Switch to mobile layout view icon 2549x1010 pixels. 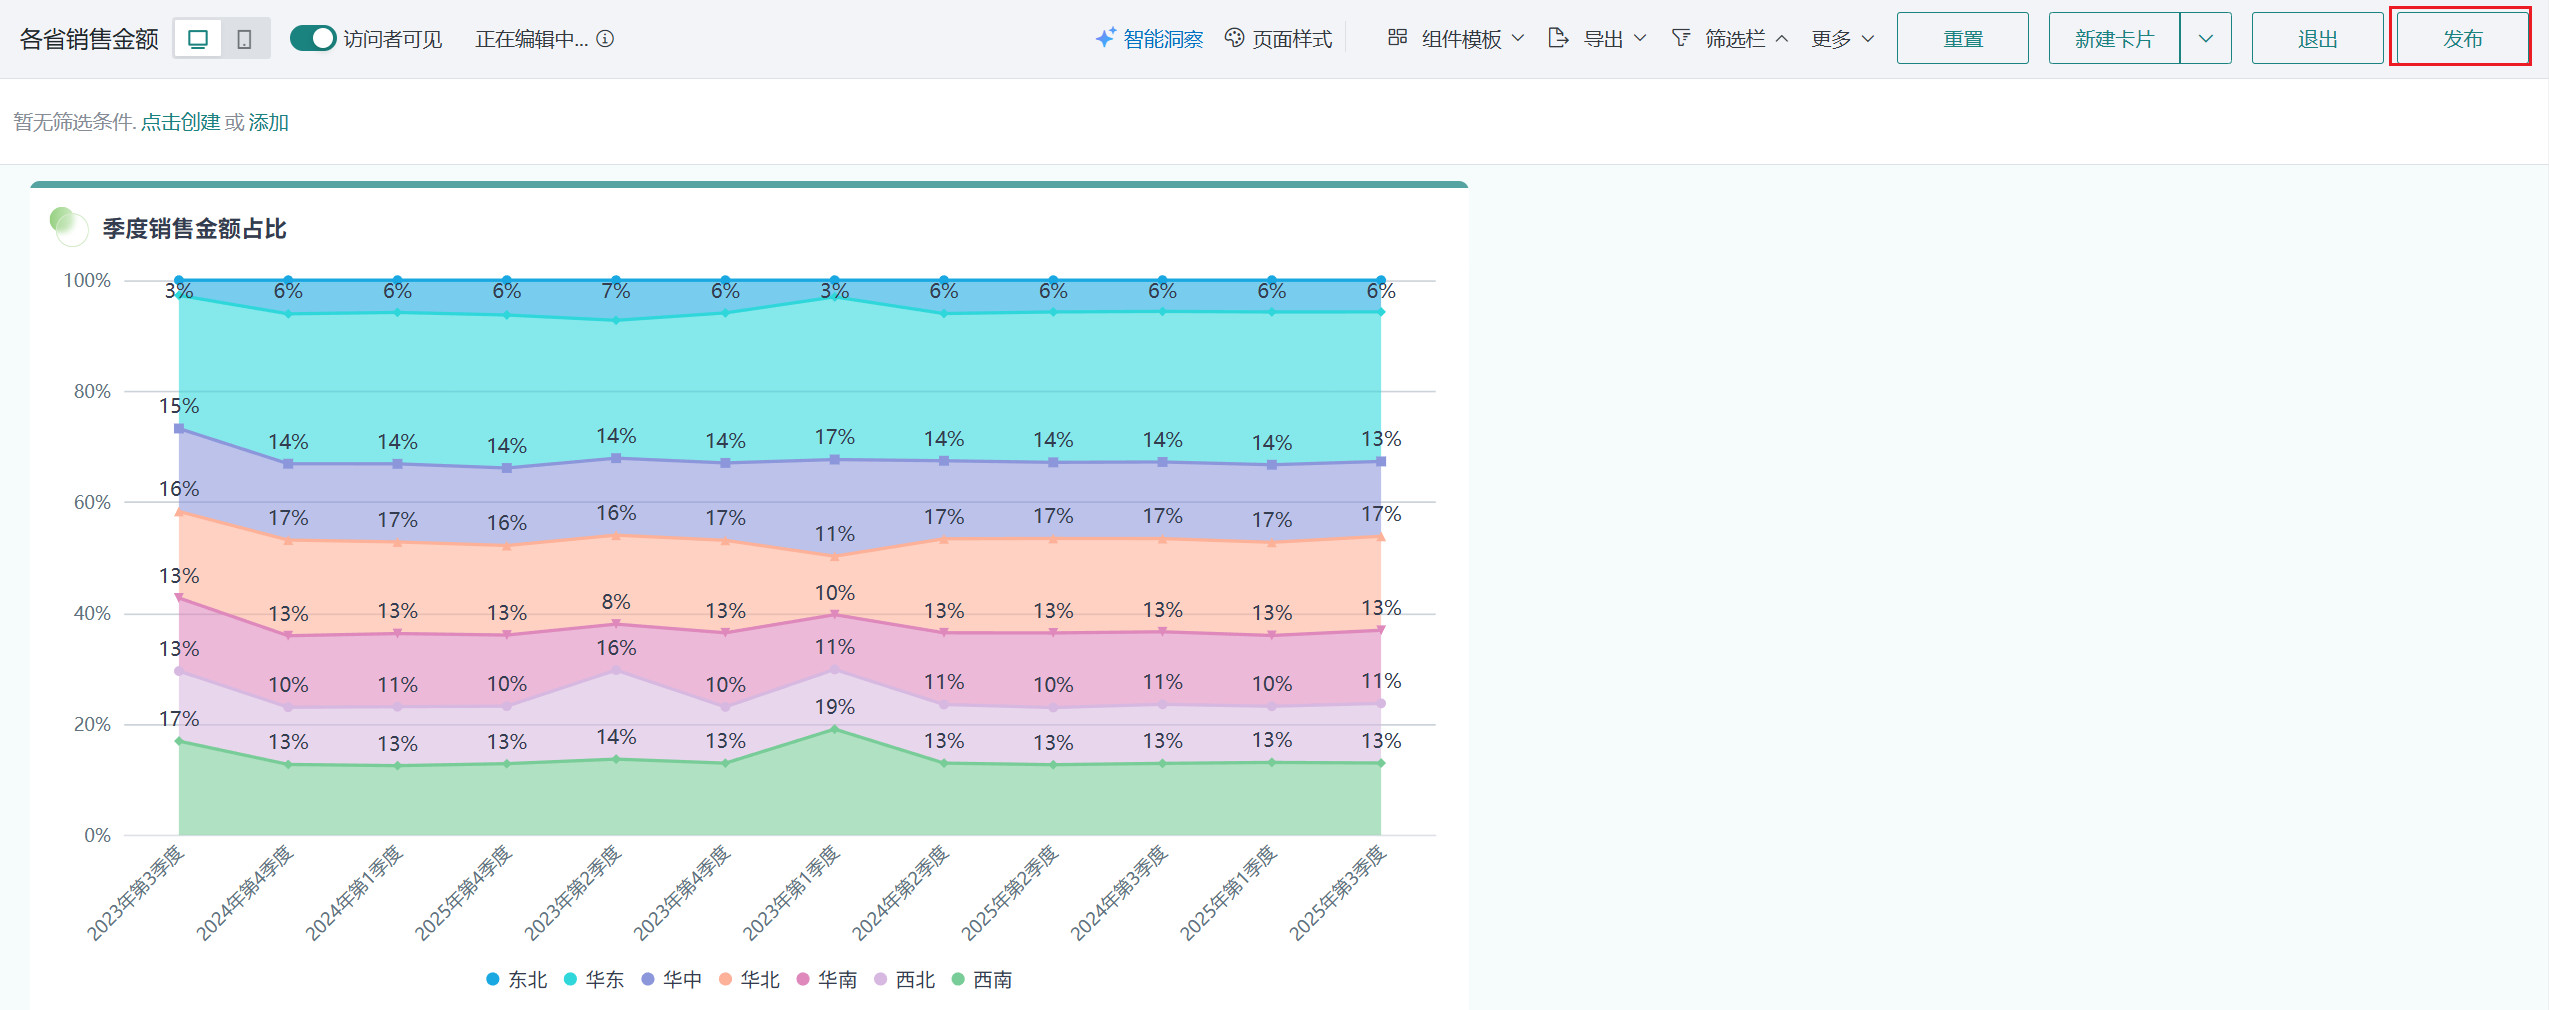pyautogui.click(x=244, y=39)
